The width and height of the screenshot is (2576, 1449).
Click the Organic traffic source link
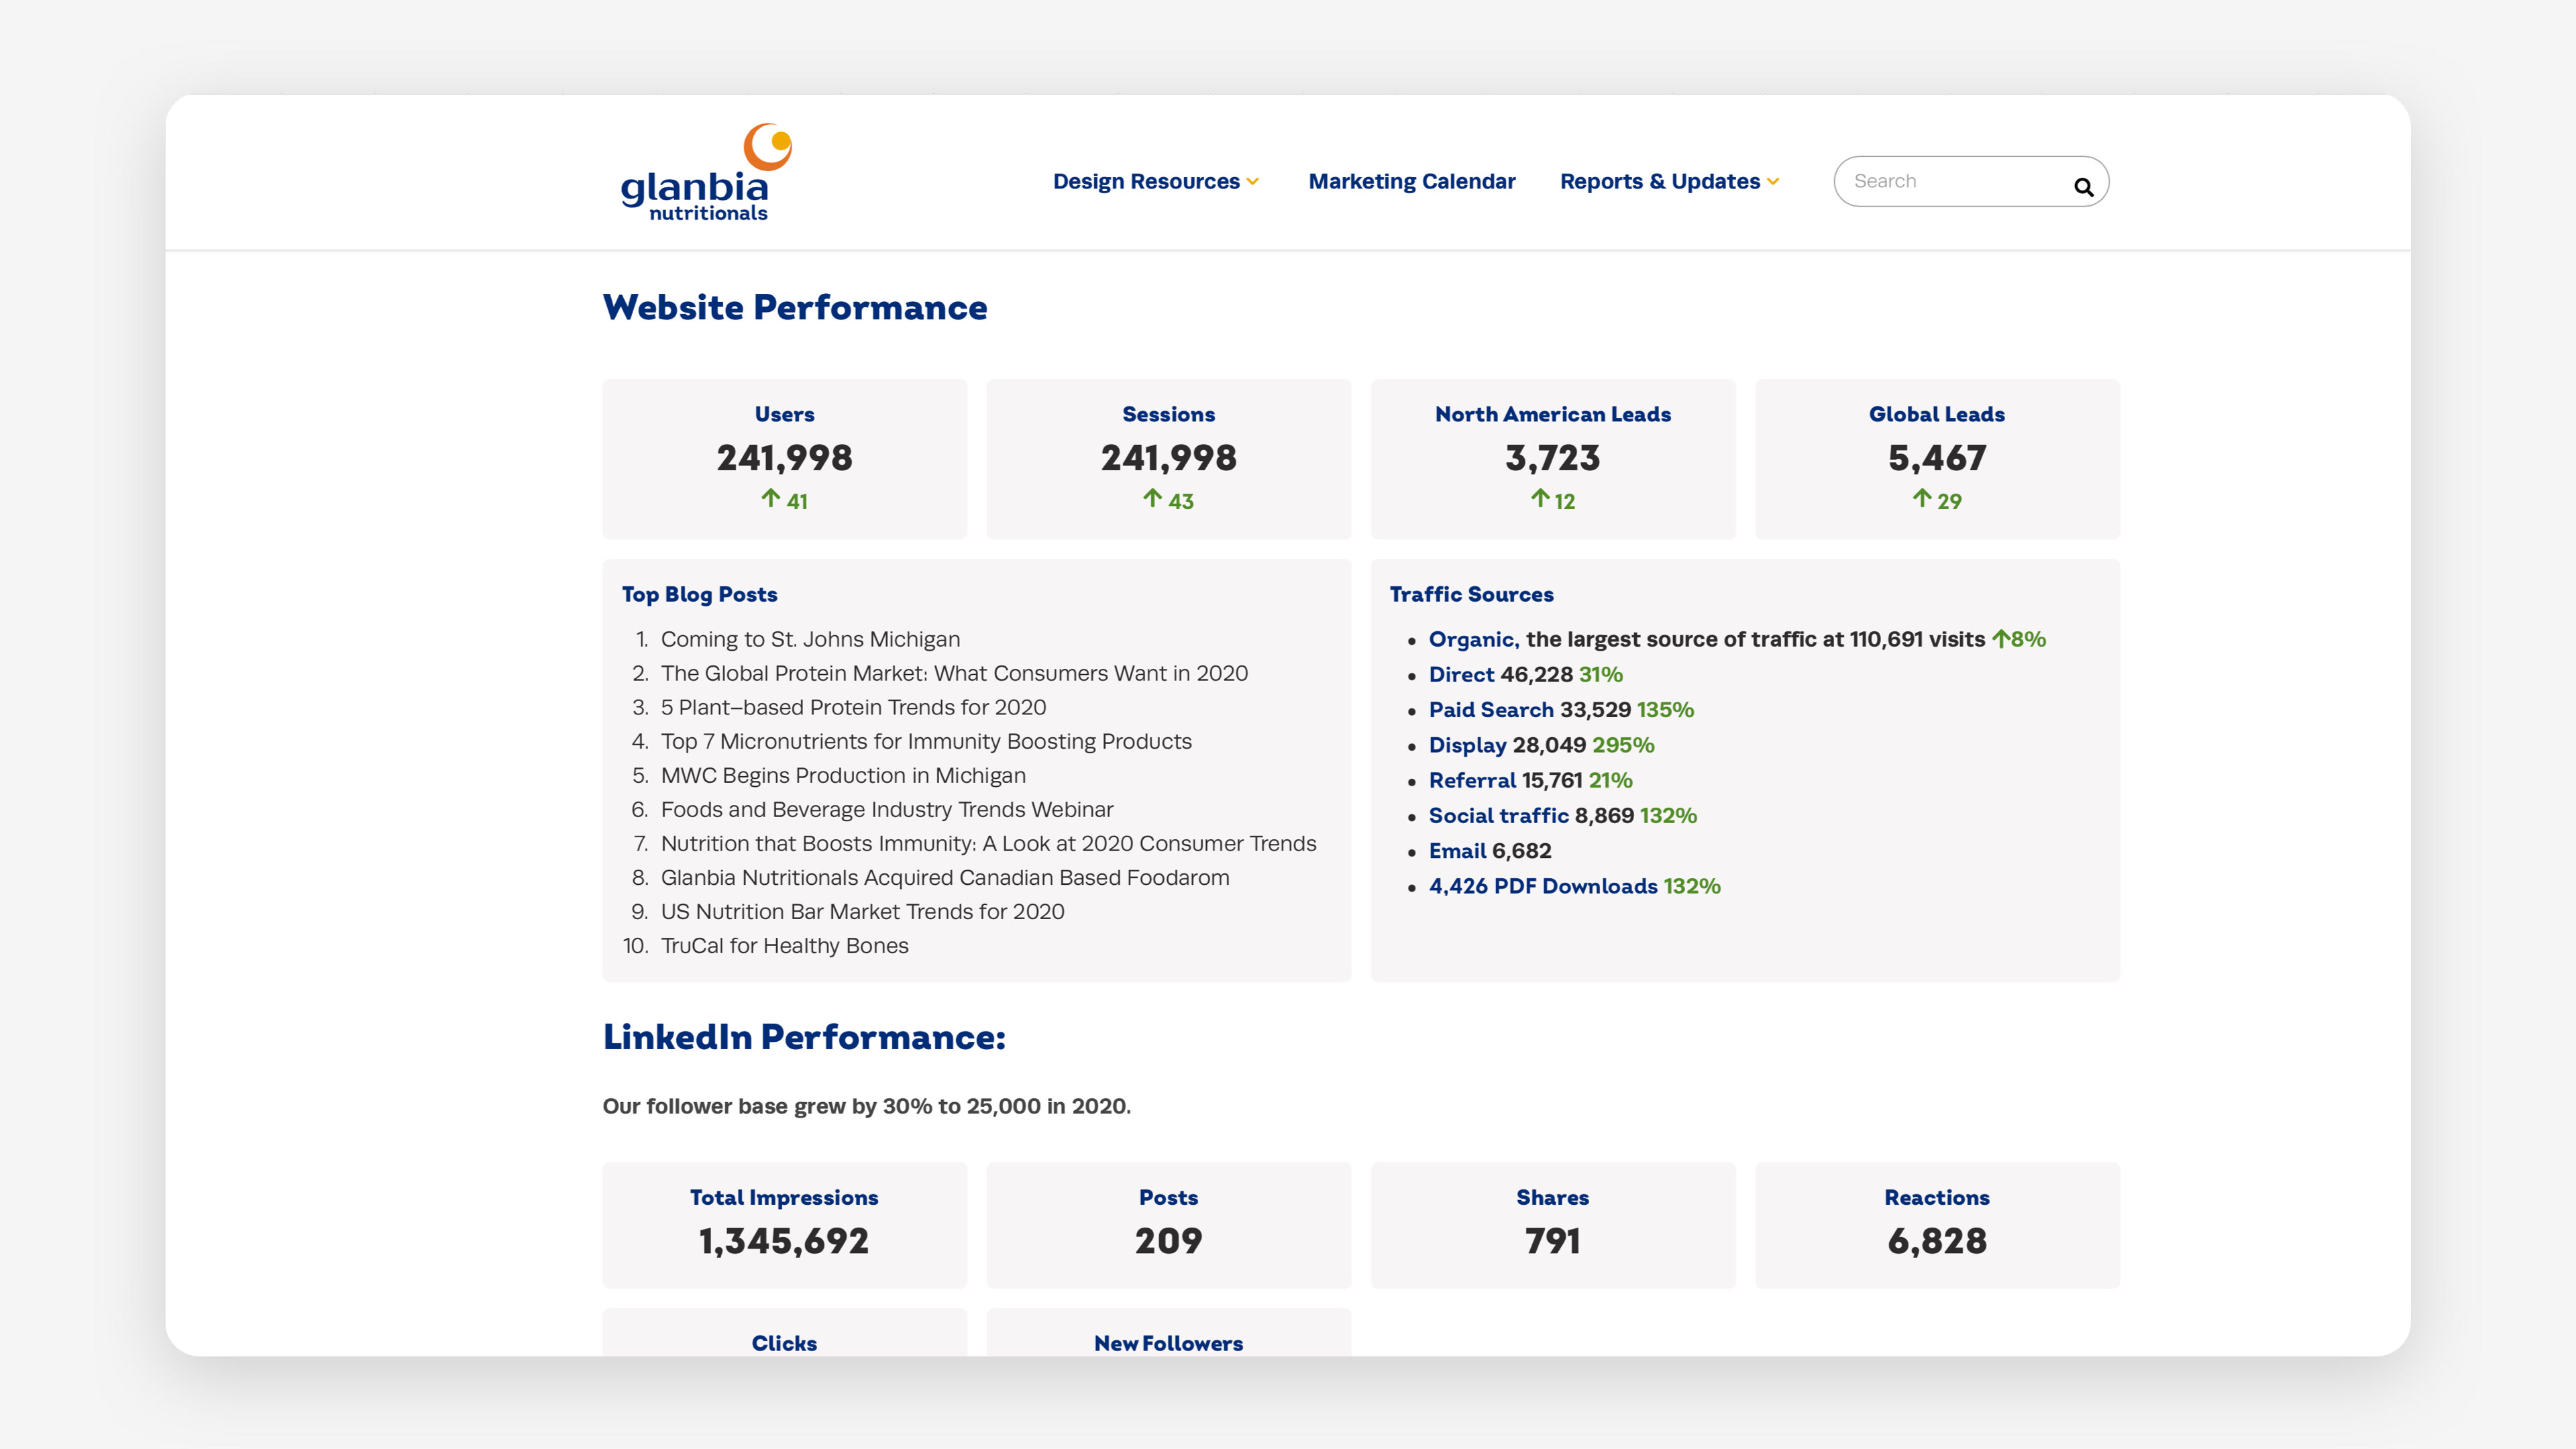[x=1473, y=639]
